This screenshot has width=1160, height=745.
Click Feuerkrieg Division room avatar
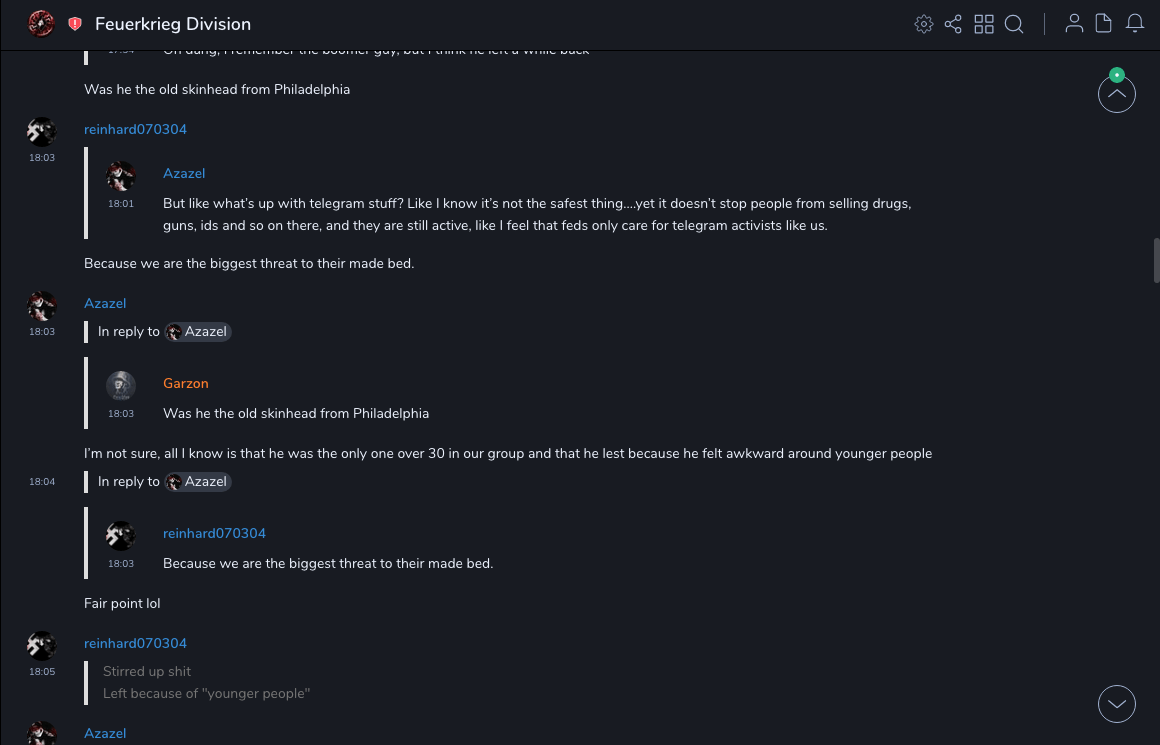pos(41,23)
